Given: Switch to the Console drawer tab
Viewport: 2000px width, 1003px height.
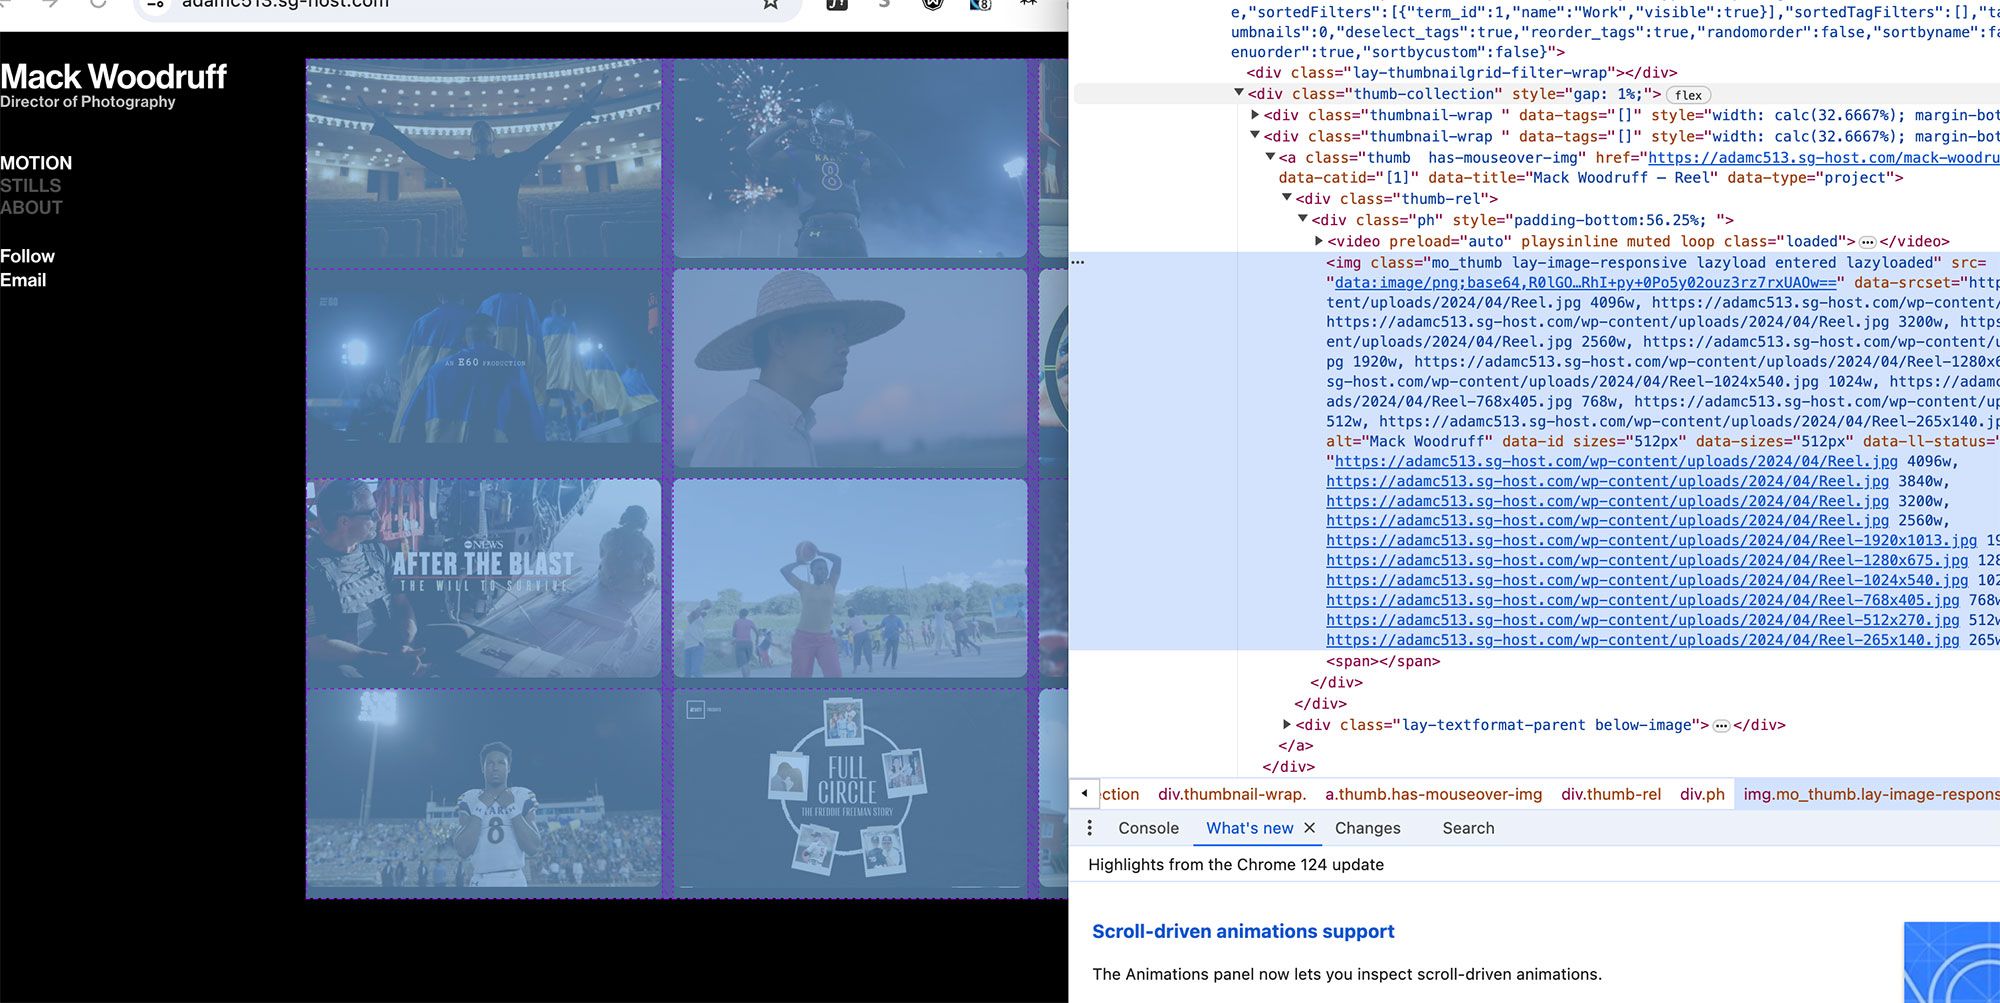Looking at the screenshot, I should click(x=1148, y=828).
